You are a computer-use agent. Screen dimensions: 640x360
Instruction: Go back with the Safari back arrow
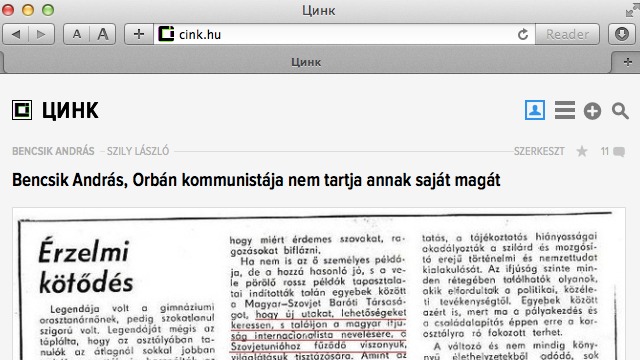16,34
